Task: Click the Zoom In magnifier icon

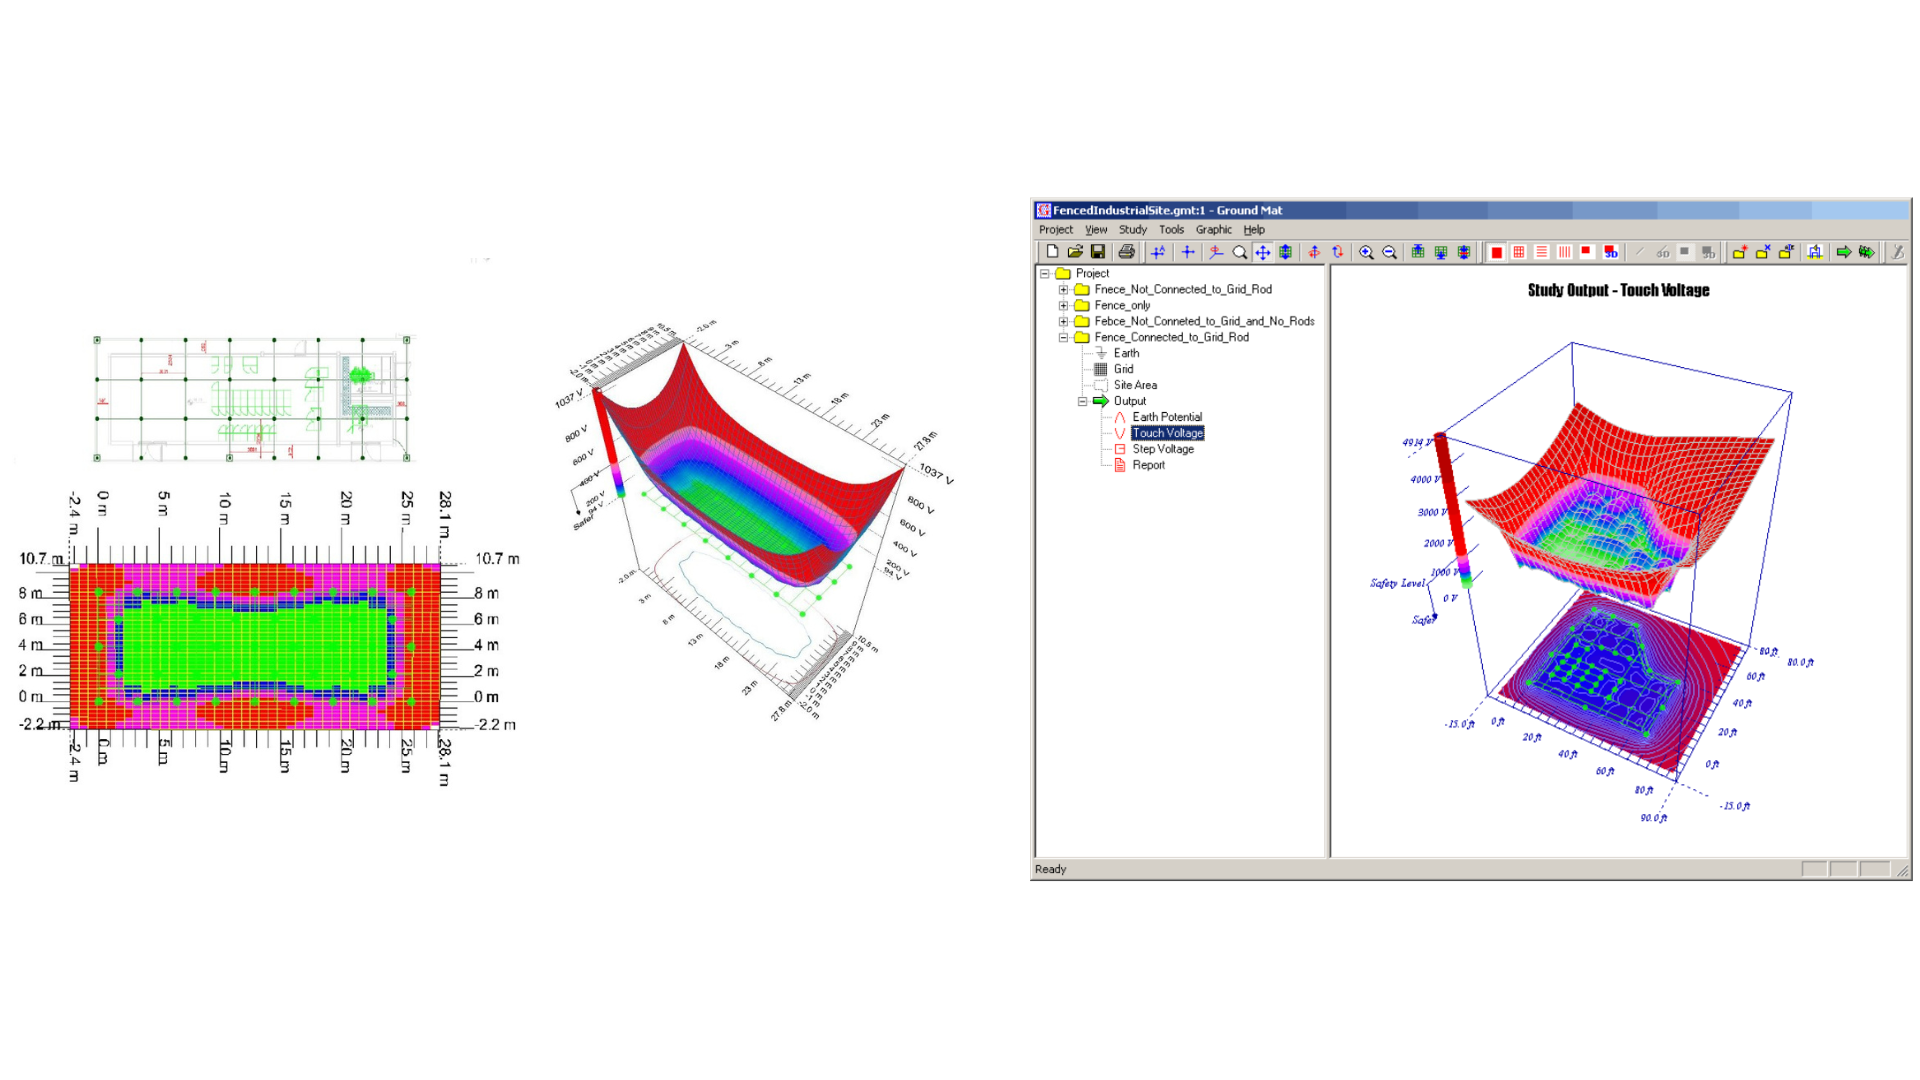Action: click(x=1366, y=252)
